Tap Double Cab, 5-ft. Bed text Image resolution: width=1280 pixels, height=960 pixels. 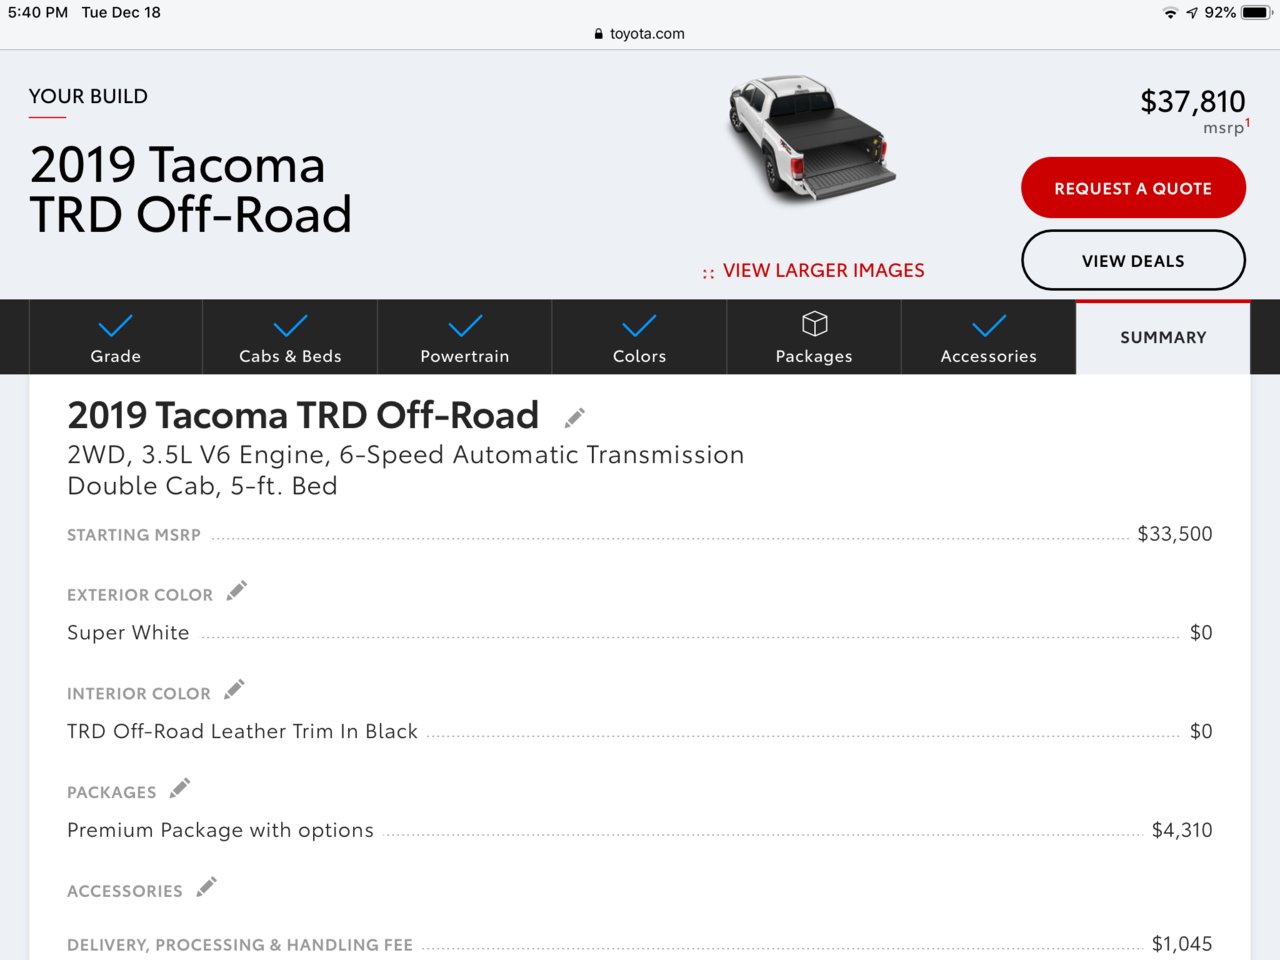[202, 486]
